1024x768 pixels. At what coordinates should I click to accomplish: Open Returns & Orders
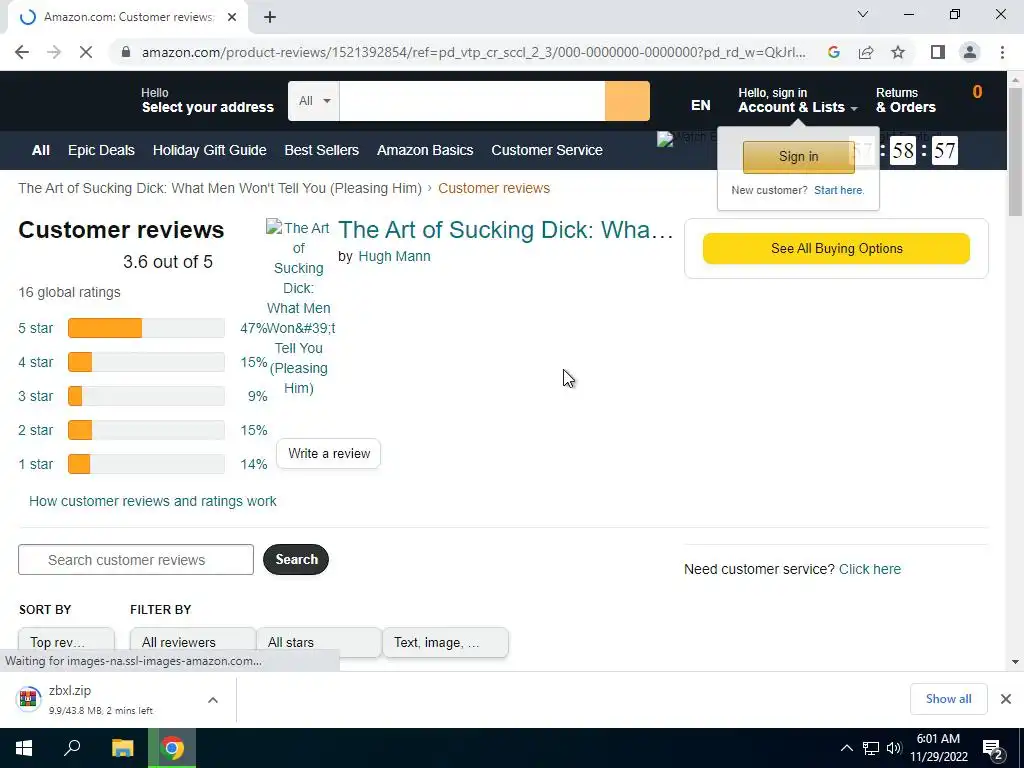click(906, 101)
